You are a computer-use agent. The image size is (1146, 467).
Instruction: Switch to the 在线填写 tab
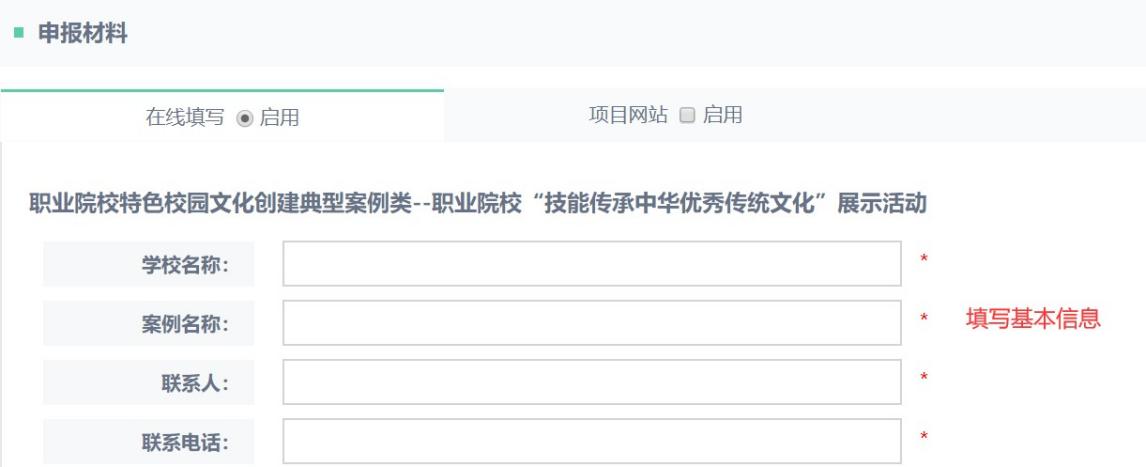185,117
